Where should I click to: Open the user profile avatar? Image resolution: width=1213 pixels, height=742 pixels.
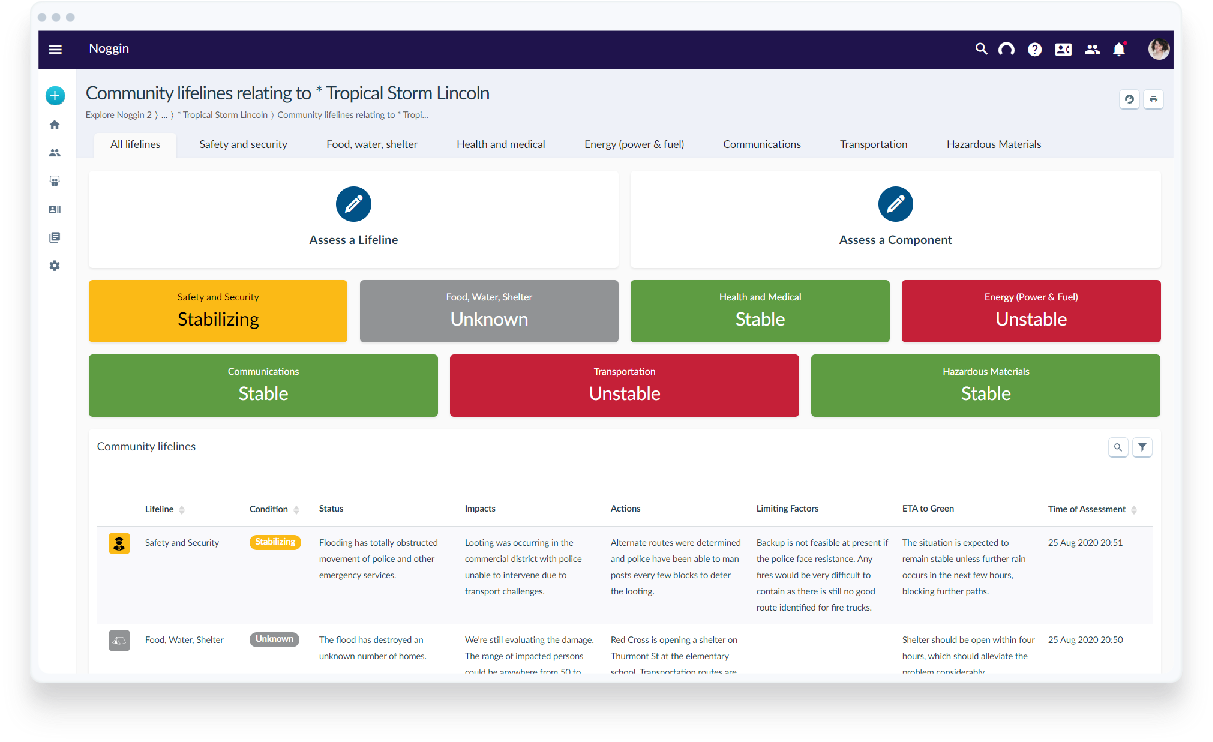click(x=1158, y=49)
